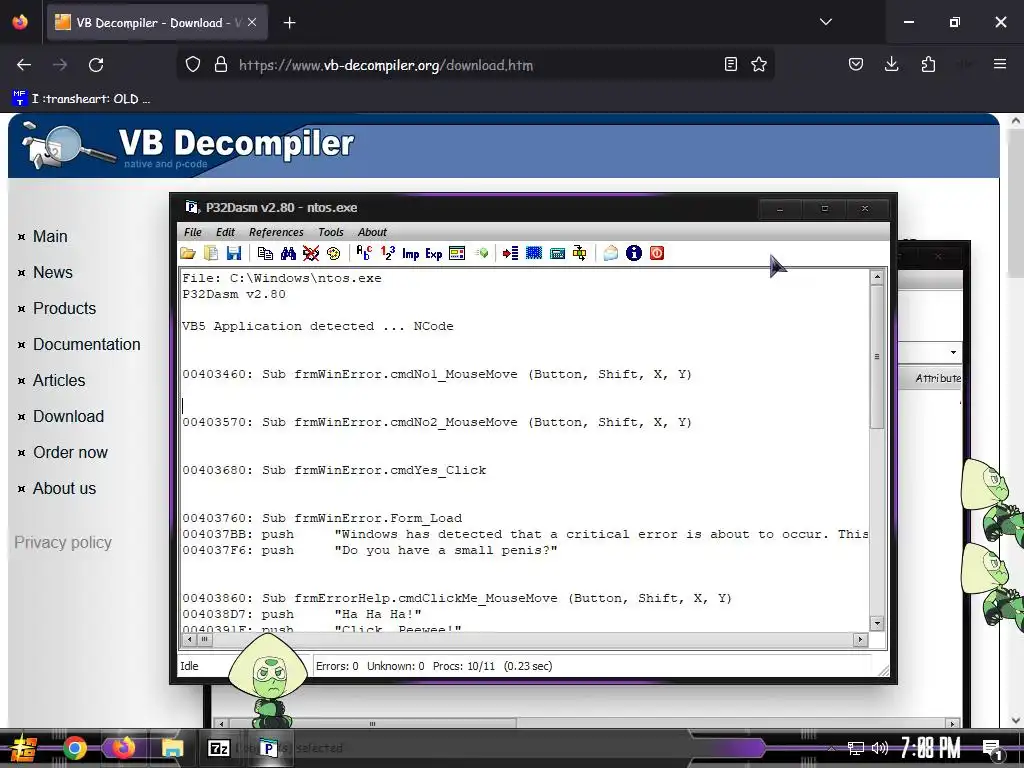
Task: Open a new Firefox tab
Action: tap(289, 23)
